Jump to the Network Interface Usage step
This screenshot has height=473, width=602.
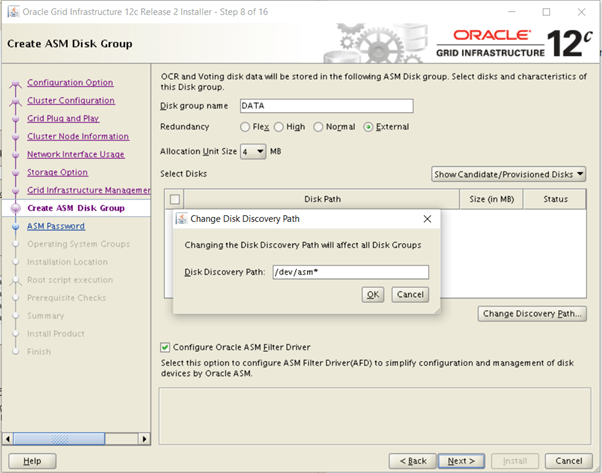tap(76, 155)
